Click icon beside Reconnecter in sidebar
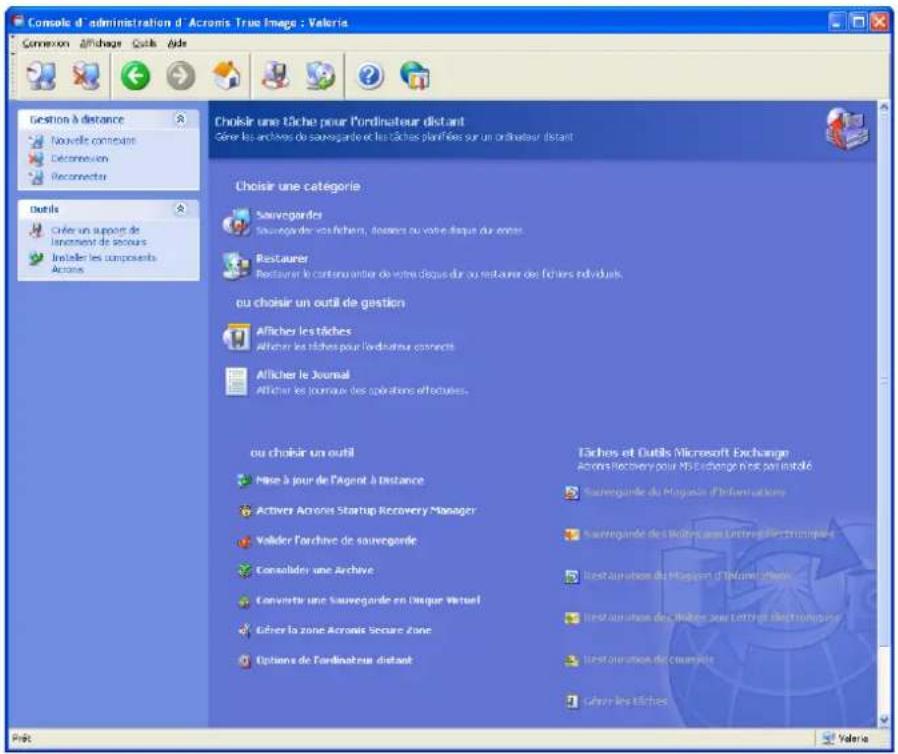 click(x=36, y=177)
